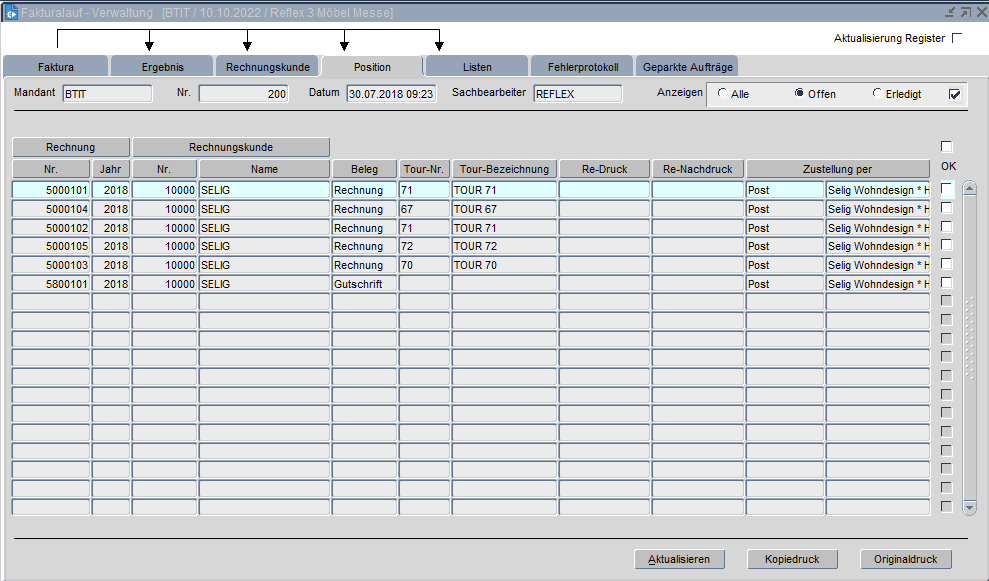Click the scroll up arrow of the table
Image resolution: width=989 pixels, height=581 pixels.
coord(969,188)
